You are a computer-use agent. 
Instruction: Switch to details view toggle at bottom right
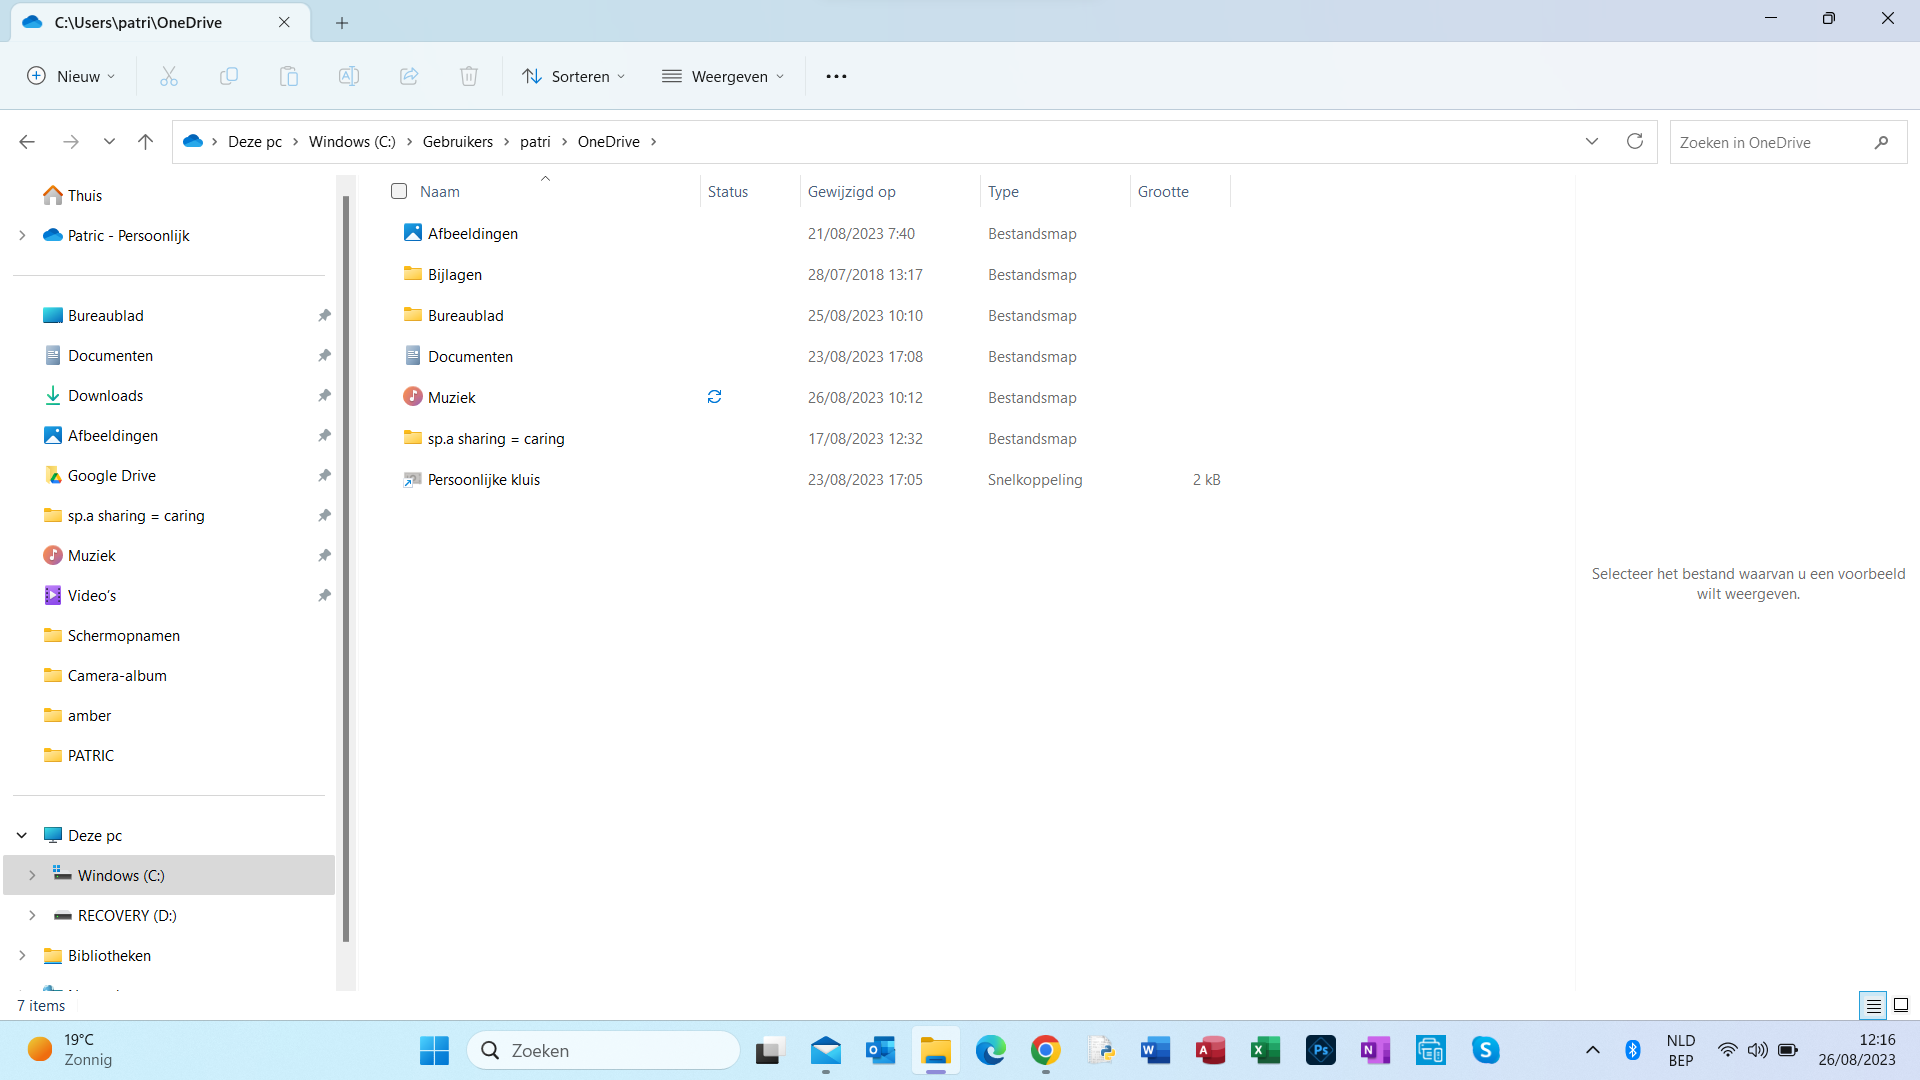(1873, 1005)
